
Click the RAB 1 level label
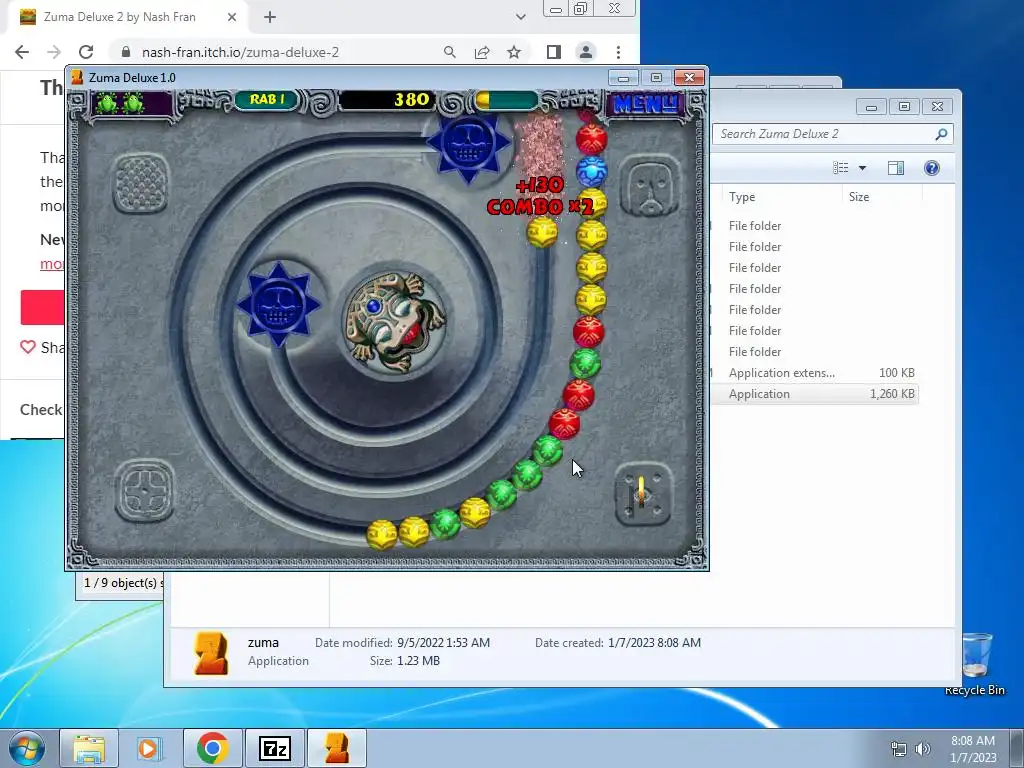click(x=267, y=99)
